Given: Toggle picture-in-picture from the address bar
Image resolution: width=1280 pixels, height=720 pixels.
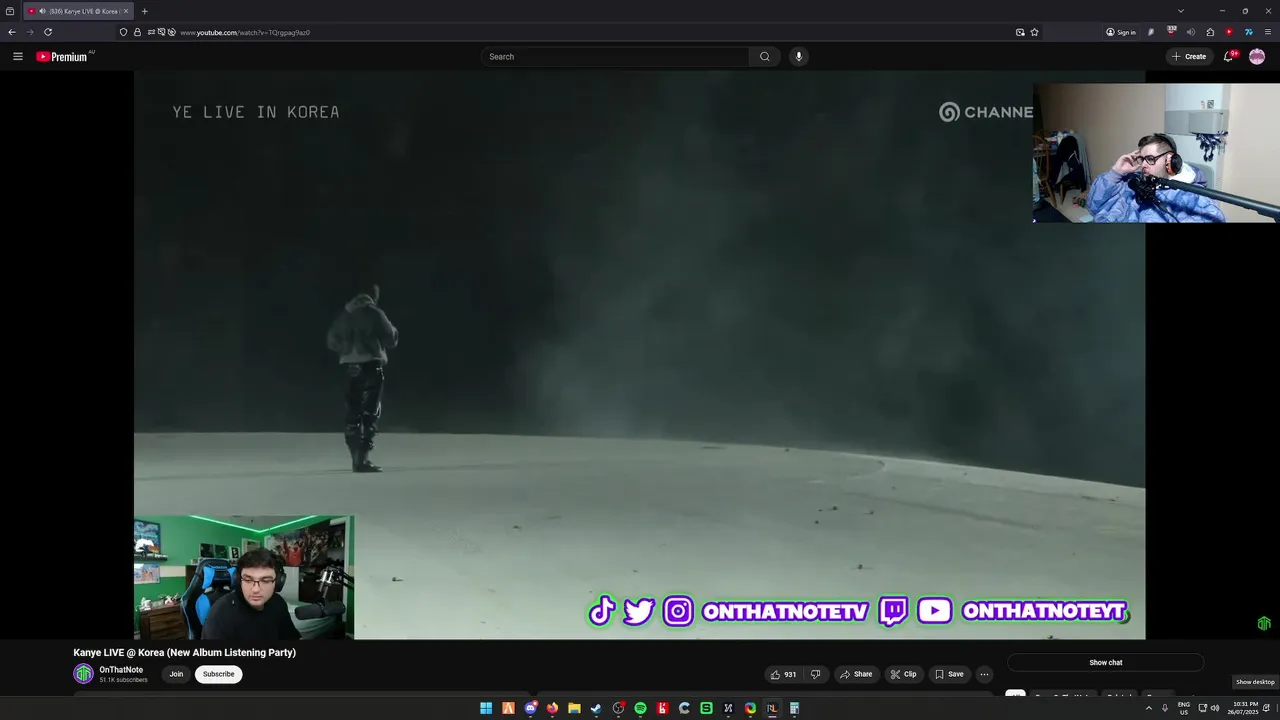Looking at the screenshot, I should 1020,32.
